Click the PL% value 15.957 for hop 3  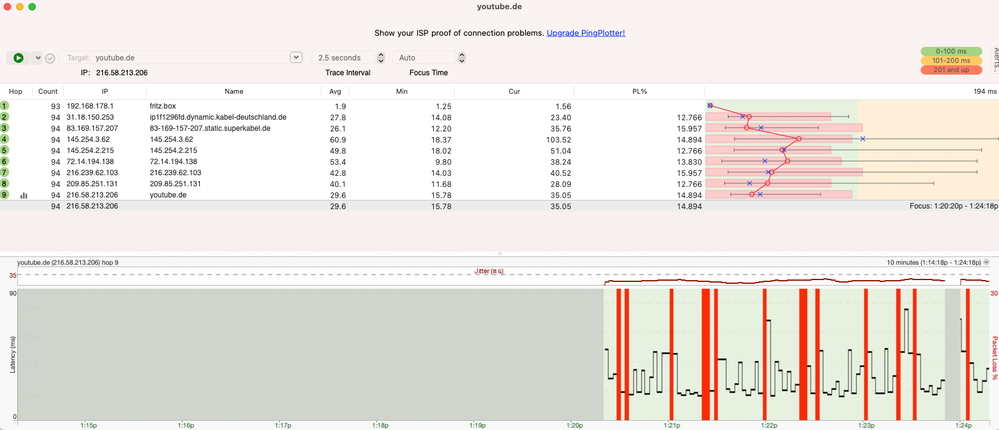pyautogui.click(x=689, y=128)
